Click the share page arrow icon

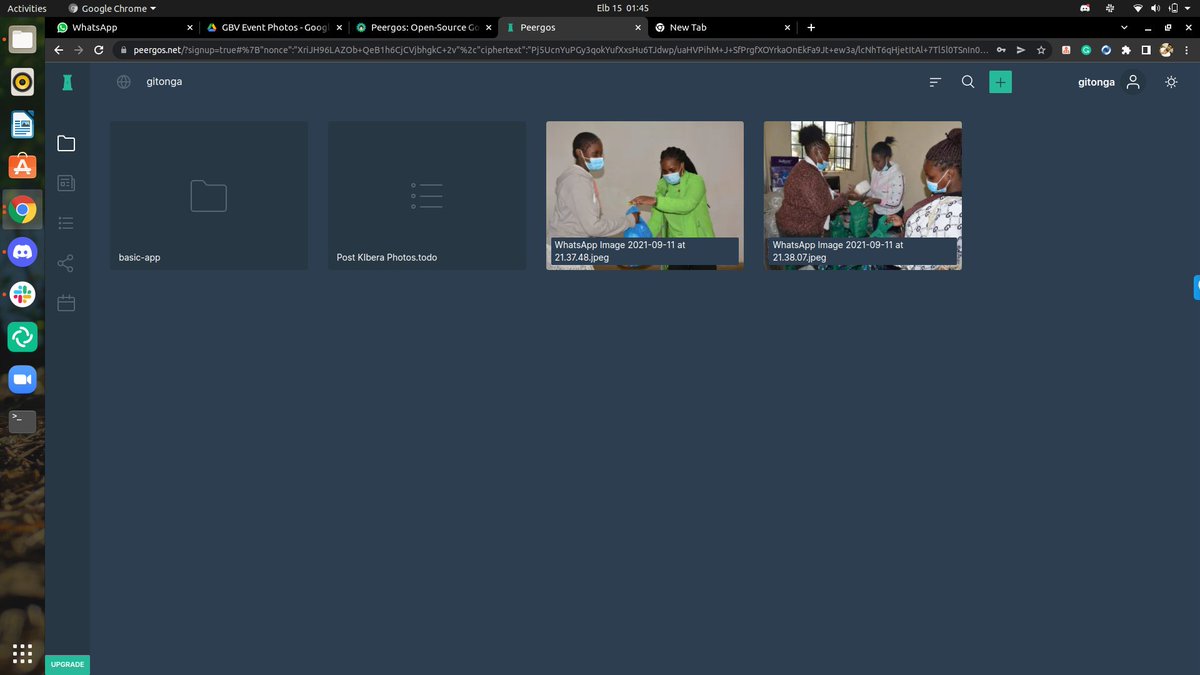[x=1021, y=49]
